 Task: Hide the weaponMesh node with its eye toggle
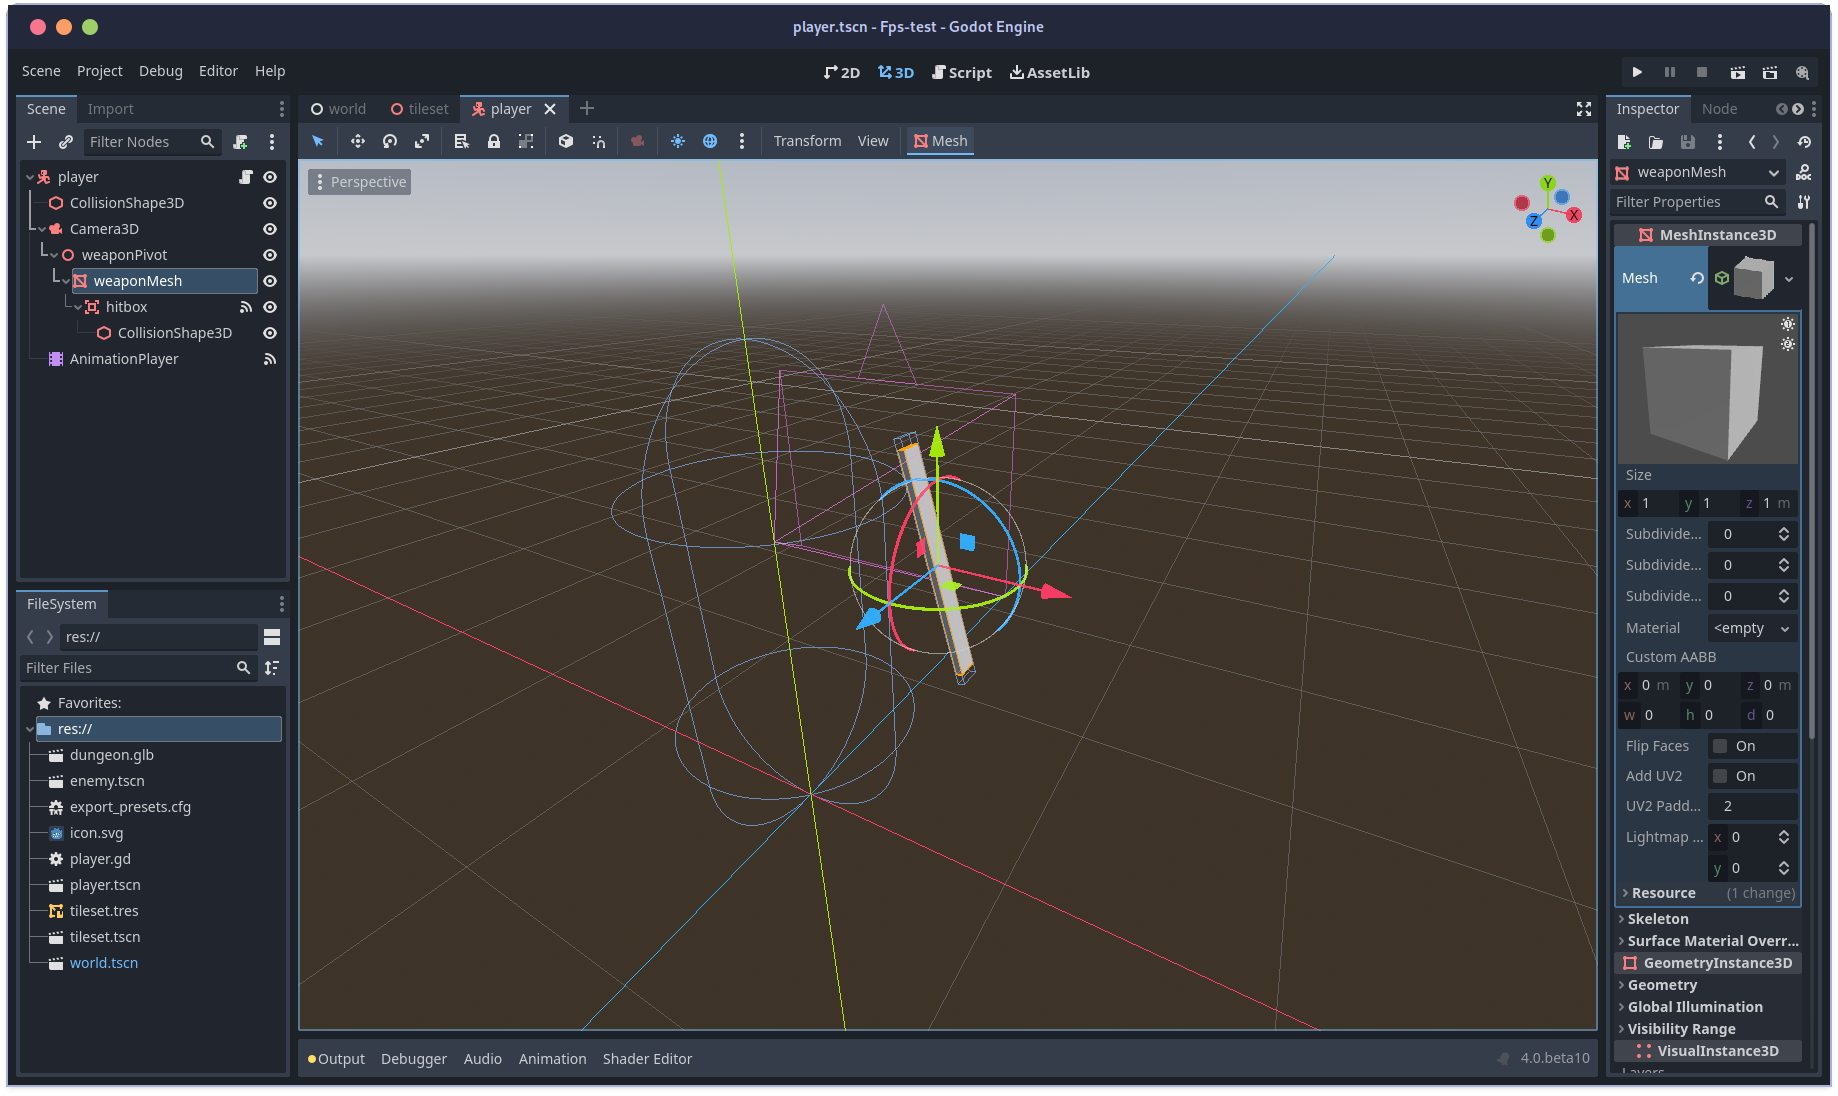(270, 281)
